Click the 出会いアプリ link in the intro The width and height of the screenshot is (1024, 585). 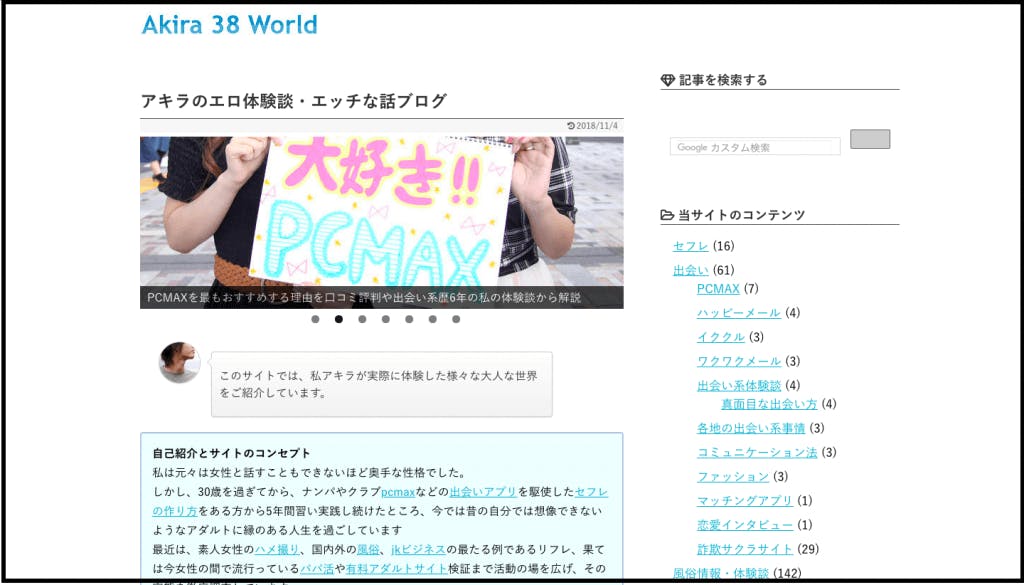[483, 492]
